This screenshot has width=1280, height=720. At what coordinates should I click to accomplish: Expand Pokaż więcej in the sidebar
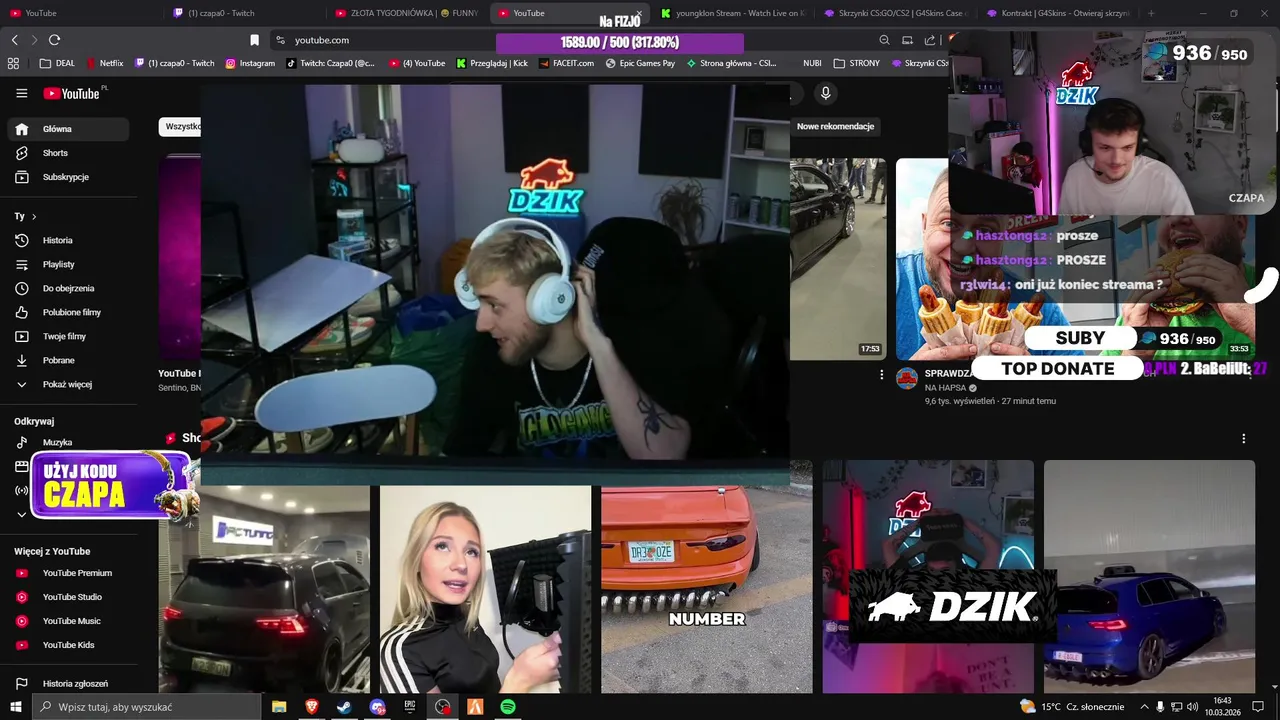click(68, 384)
